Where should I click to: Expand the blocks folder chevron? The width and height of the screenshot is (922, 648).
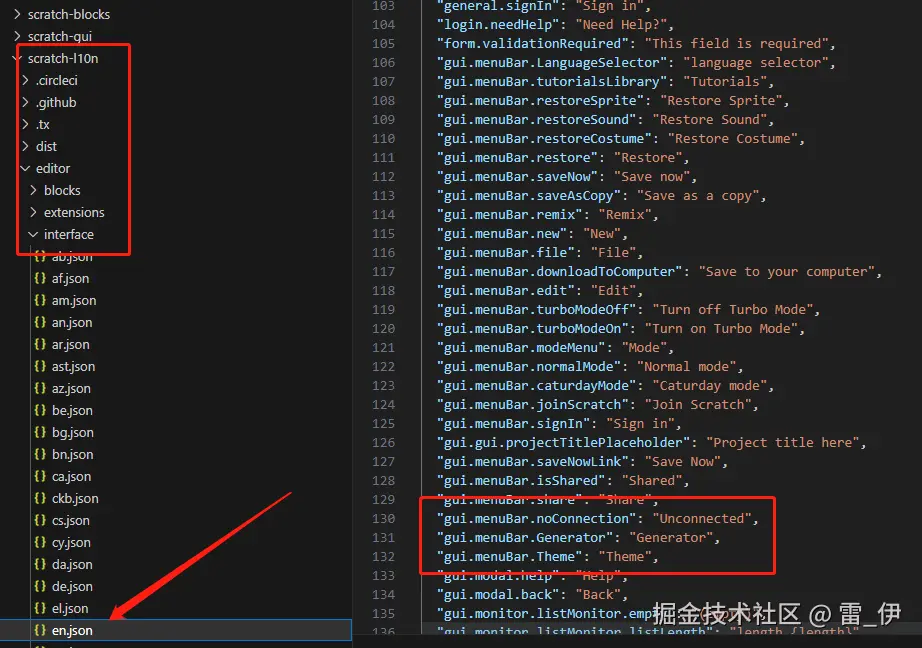34,190
